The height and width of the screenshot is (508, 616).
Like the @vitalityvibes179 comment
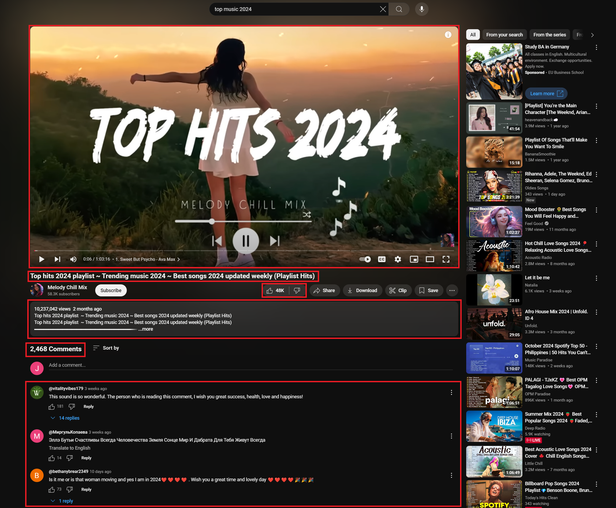point(51,407)
